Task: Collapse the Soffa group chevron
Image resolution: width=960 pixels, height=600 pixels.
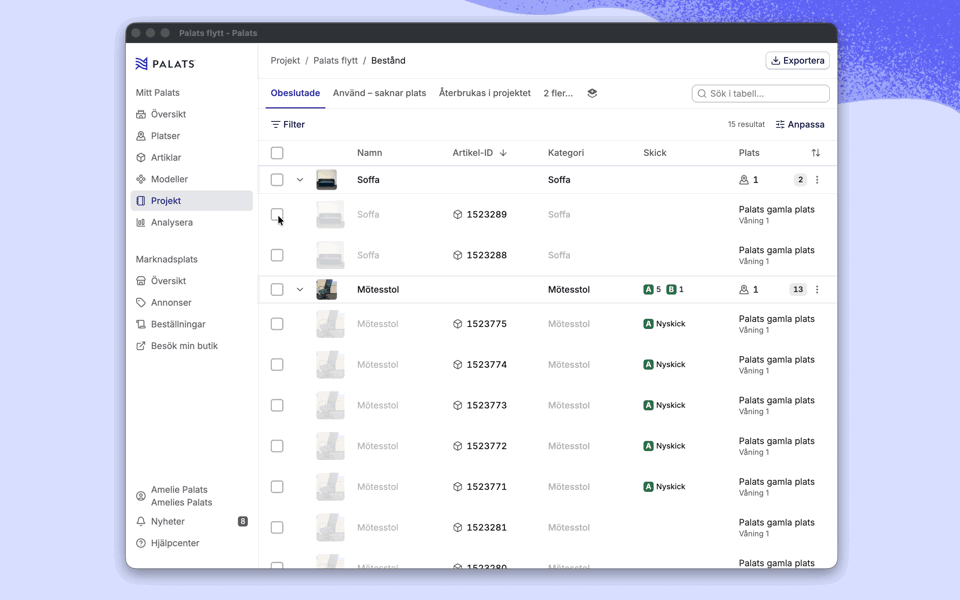Action: (300, 180)
